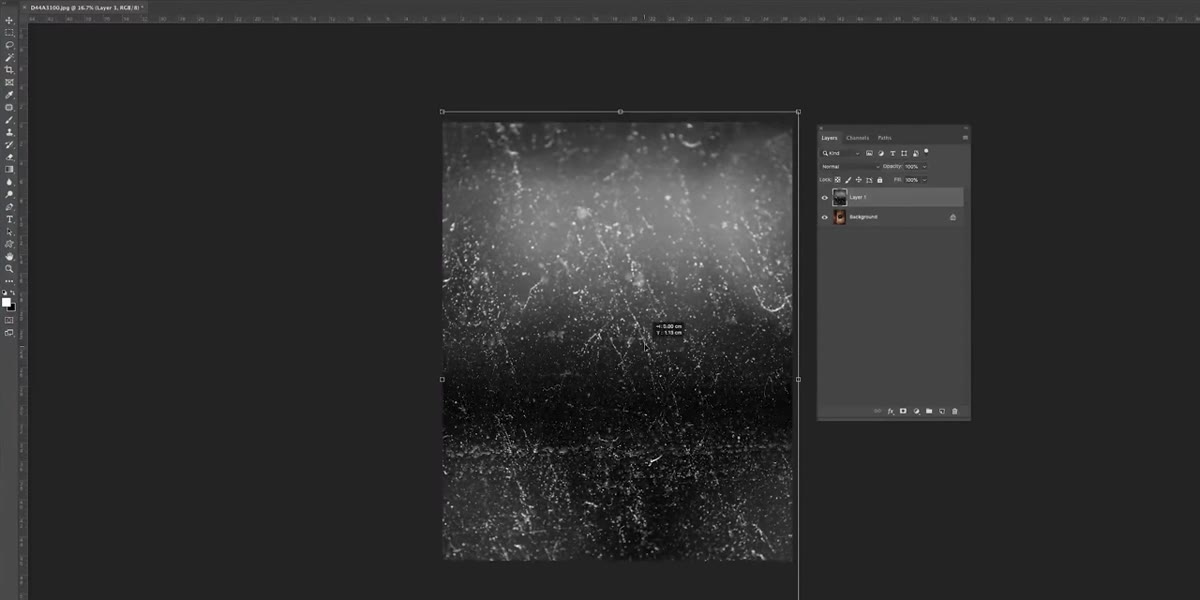
Task: Toggle the pixel layer filter
Action: click(869, 153)
